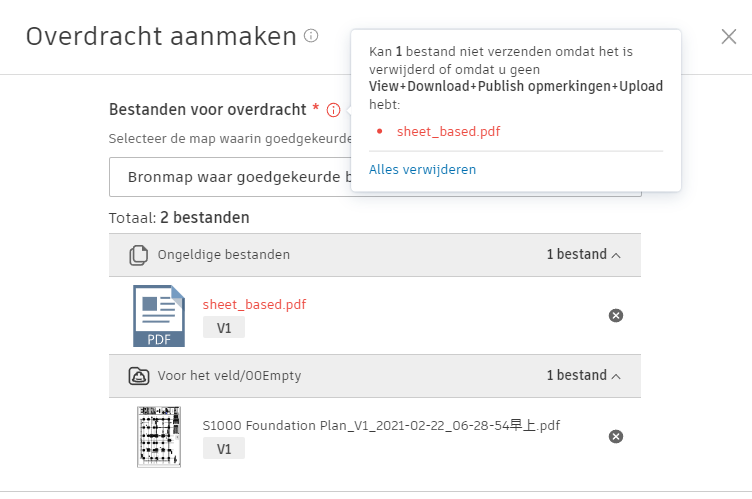Remove sheet_based.pdf with its X icon
This screenshot has width=752, height=499.
tap(616, 316)
